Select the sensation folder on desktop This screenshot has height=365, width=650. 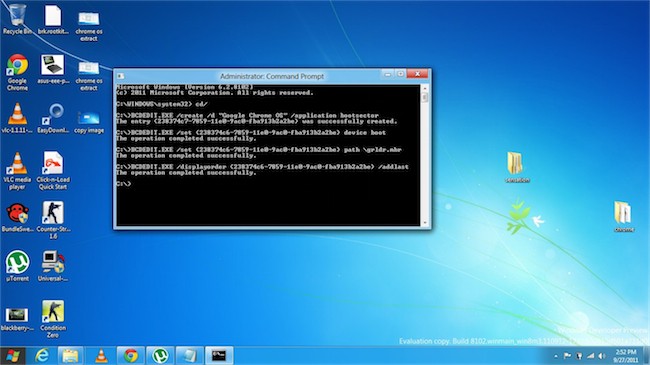(x=517, y=167)
